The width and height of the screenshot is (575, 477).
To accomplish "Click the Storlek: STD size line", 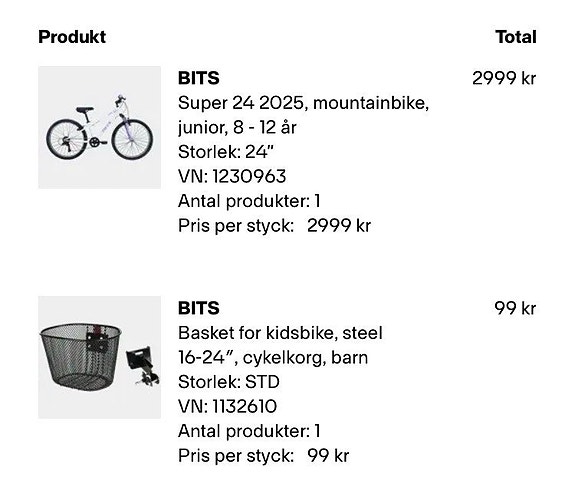I will click(x=229, y=382).
